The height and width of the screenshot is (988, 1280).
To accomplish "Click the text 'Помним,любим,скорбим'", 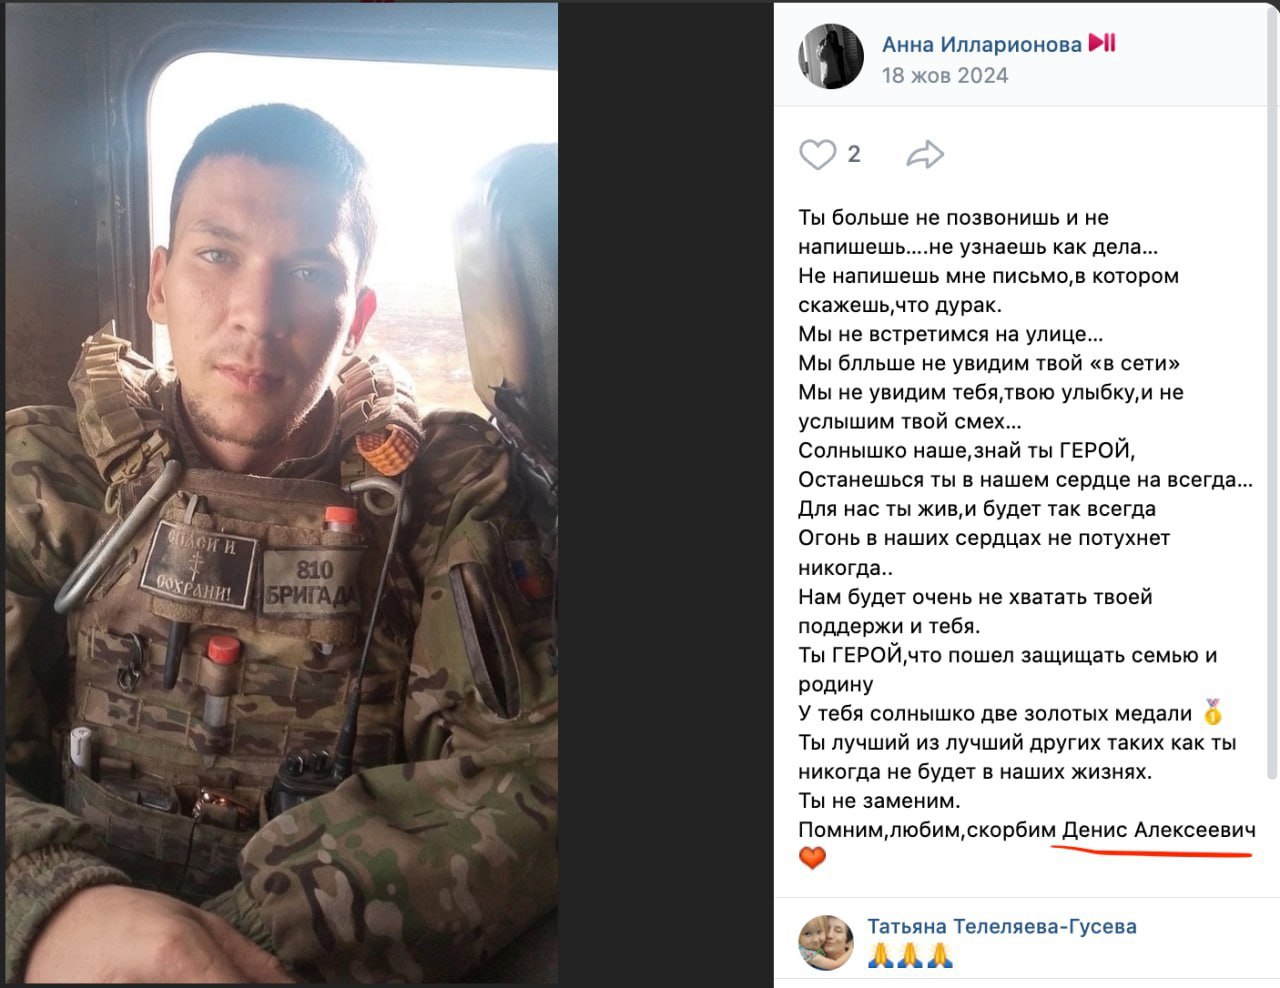I will point(927,830).
